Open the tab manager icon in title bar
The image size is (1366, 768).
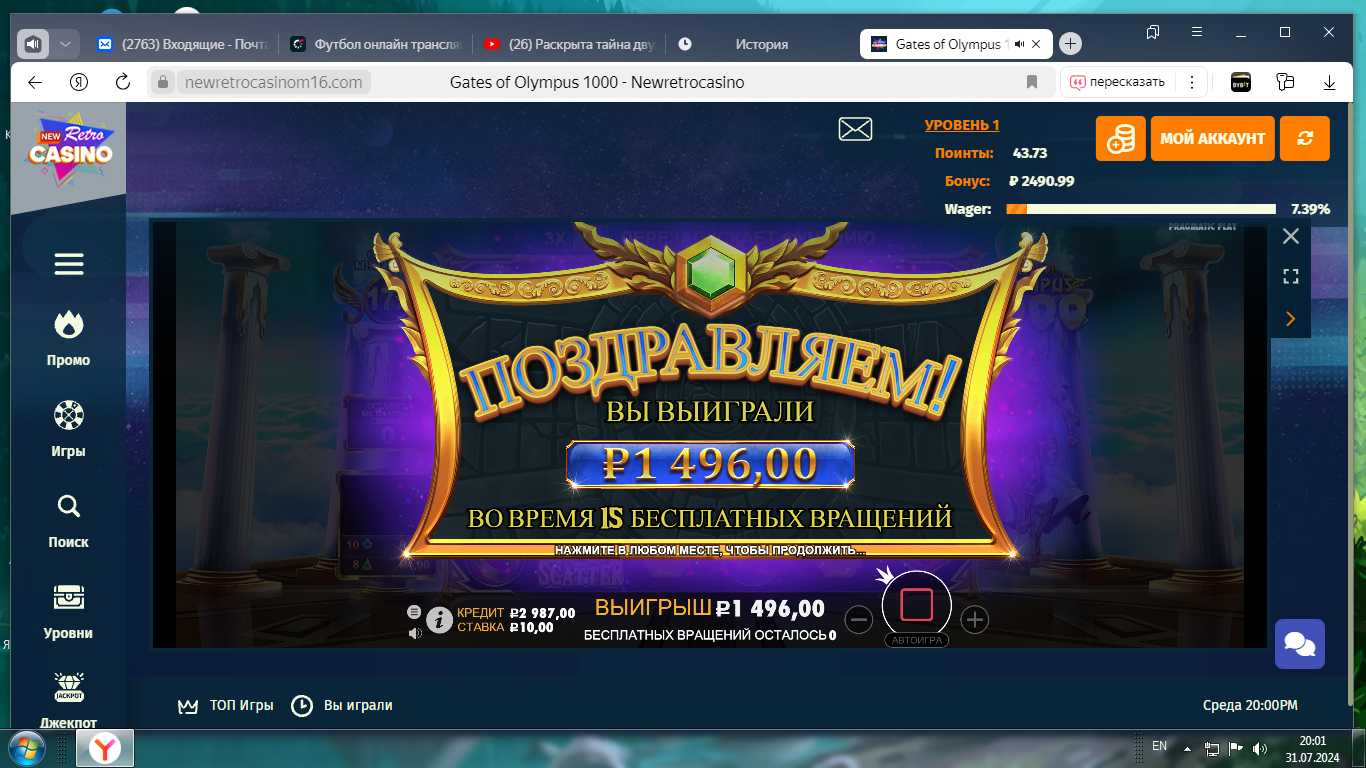coord(1153,32)
